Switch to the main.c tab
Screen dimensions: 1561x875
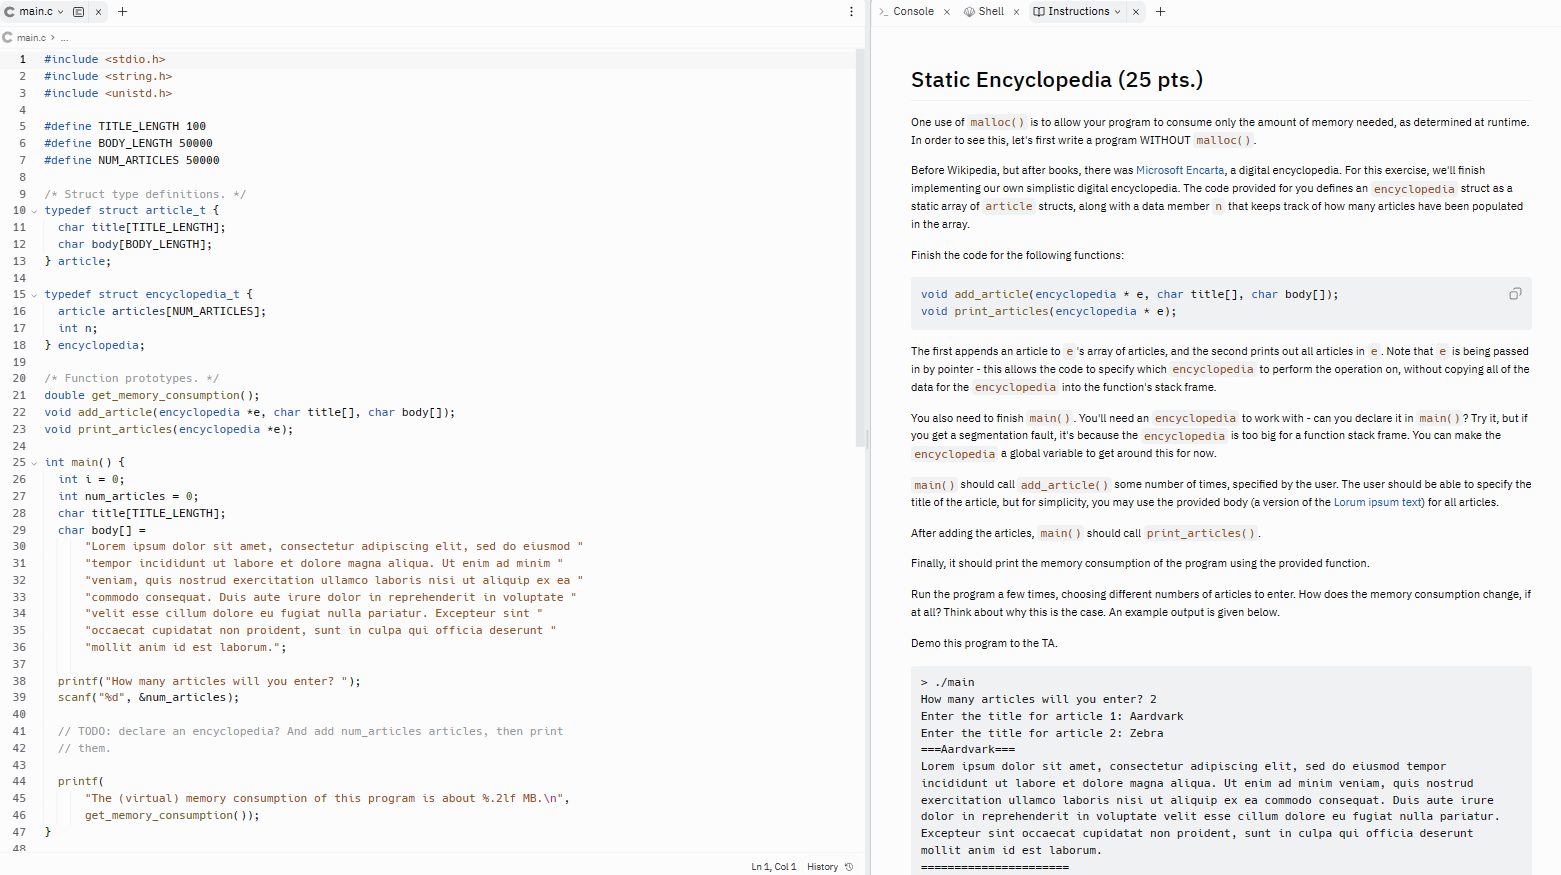click(35, 12)
